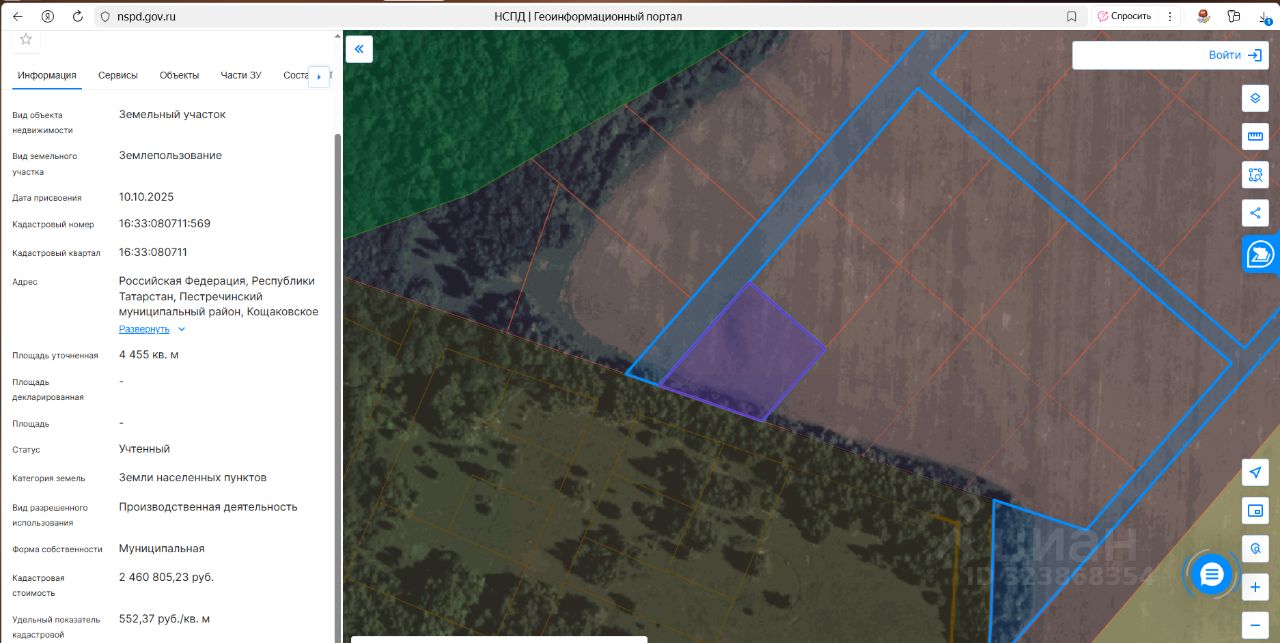This screenshot has width=1280, height=643.
Task: Click Земли населенных пунктов category text
Action: pos(193,478)
